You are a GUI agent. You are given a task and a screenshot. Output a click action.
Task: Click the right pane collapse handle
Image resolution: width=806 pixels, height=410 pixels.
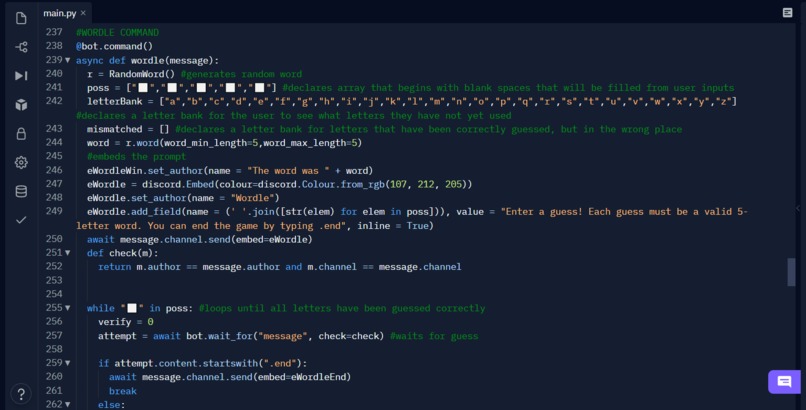point(798,208)
